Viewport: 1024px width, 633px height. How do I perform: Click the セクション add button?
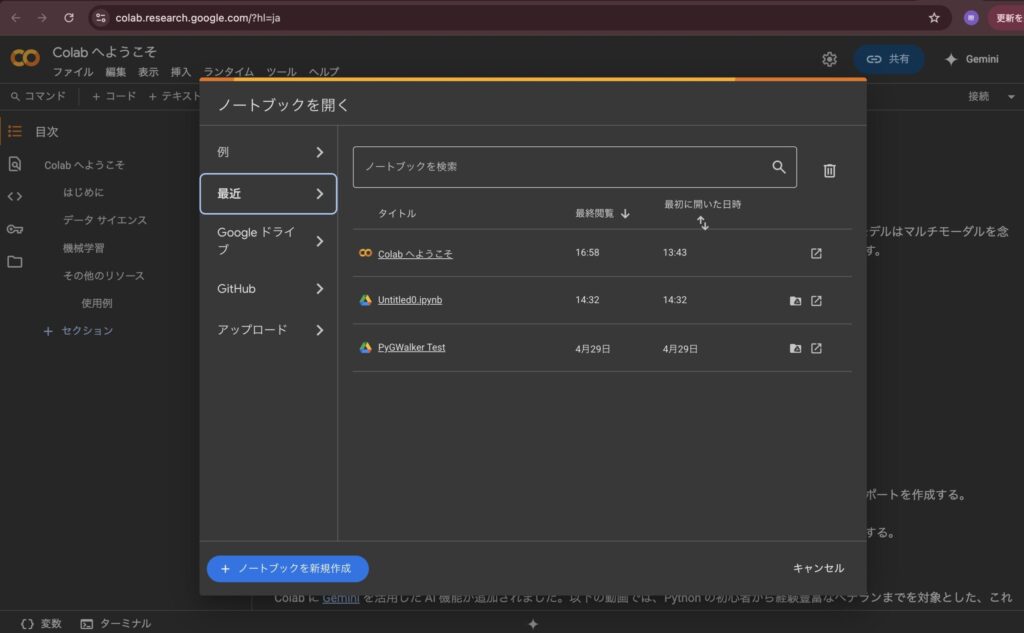(78, 331)
